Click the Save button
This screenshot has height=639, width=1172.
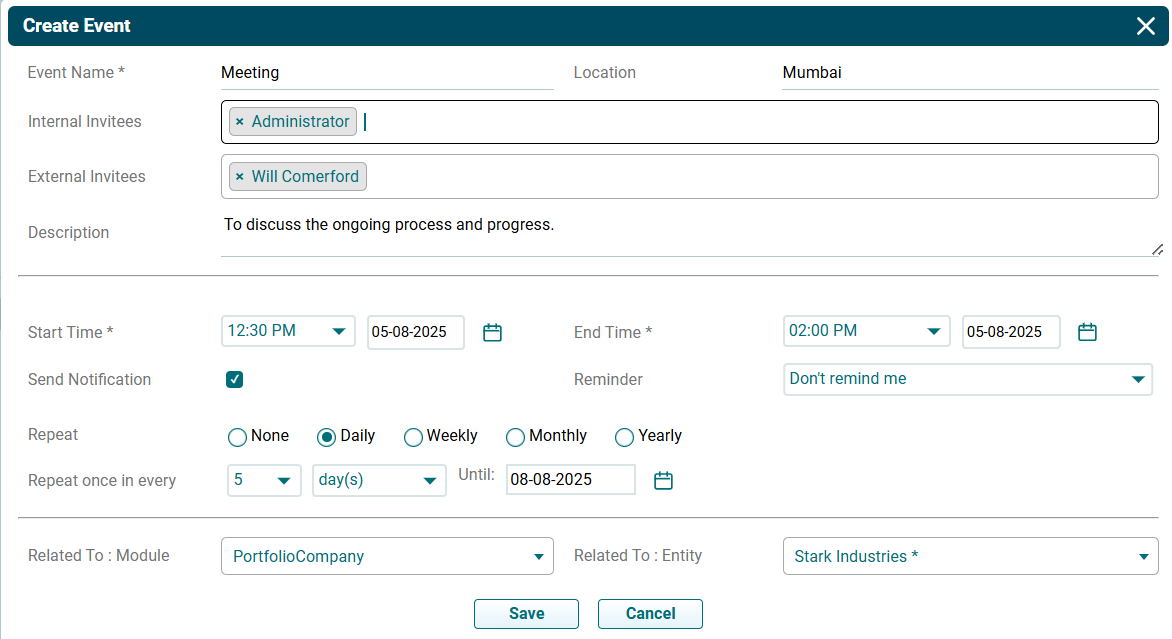tap(526, 614)
